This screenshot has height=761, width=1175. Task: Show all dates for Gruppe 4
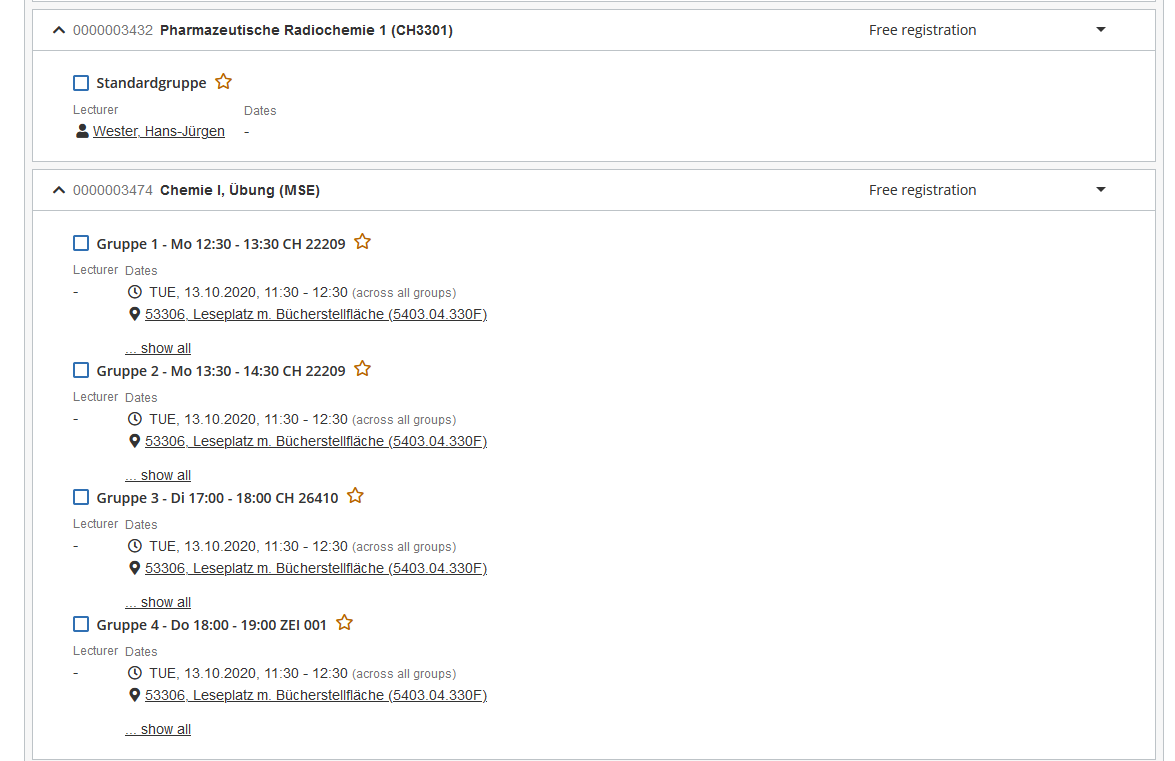[158, 729]
